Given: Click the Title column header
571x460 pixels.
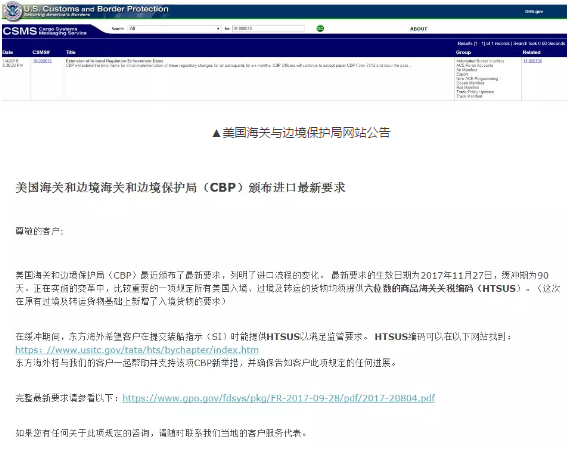Looking at the screenshot, I should pyautogui.click(x=71, y=52).
